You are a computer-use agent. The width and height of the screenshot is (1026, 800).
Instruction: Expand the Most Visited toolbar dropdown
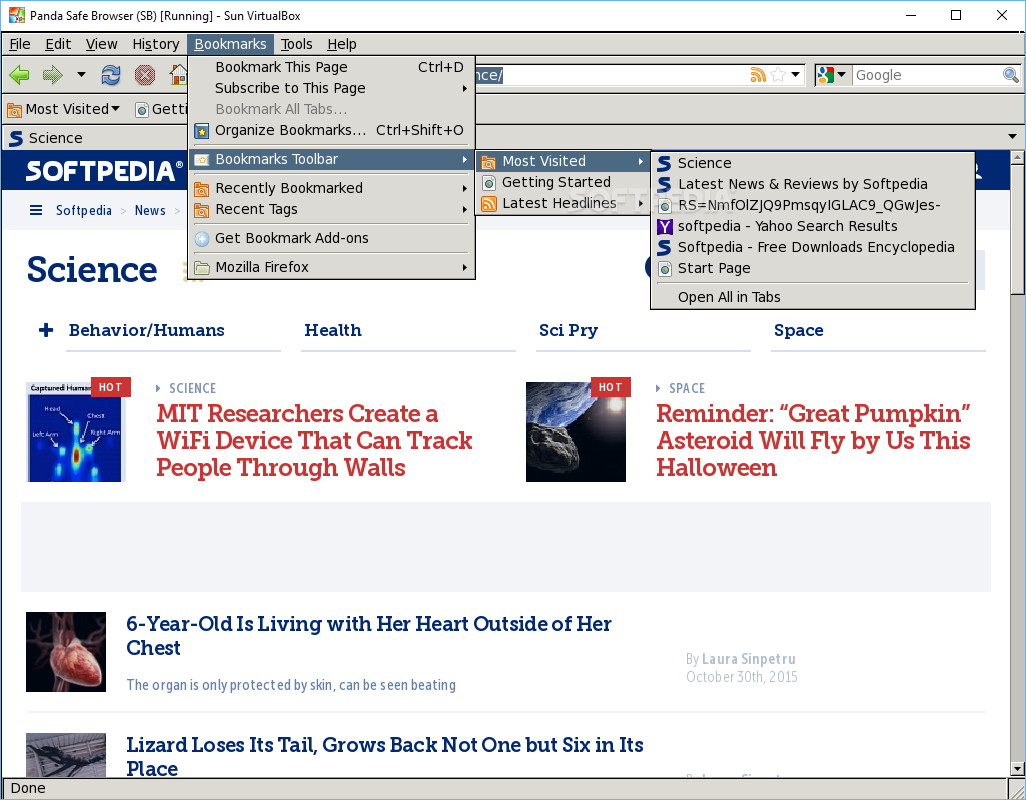(116, 109)
